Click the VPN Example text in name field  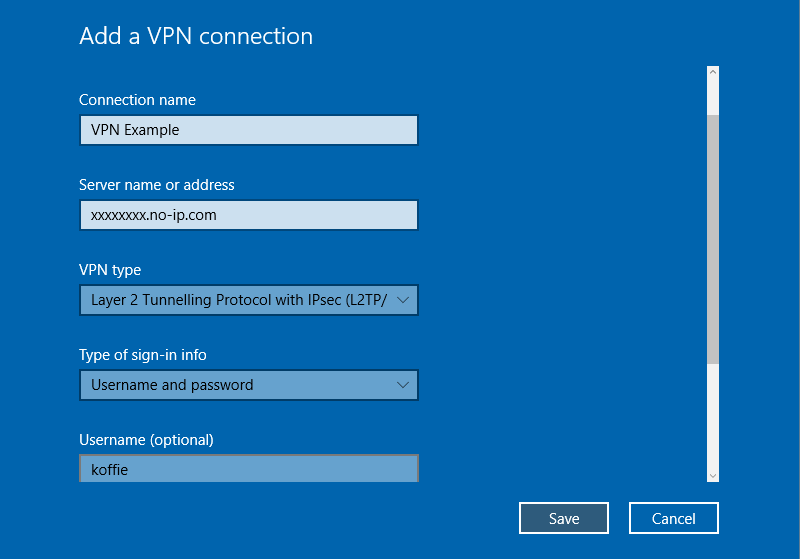(135, 130)
